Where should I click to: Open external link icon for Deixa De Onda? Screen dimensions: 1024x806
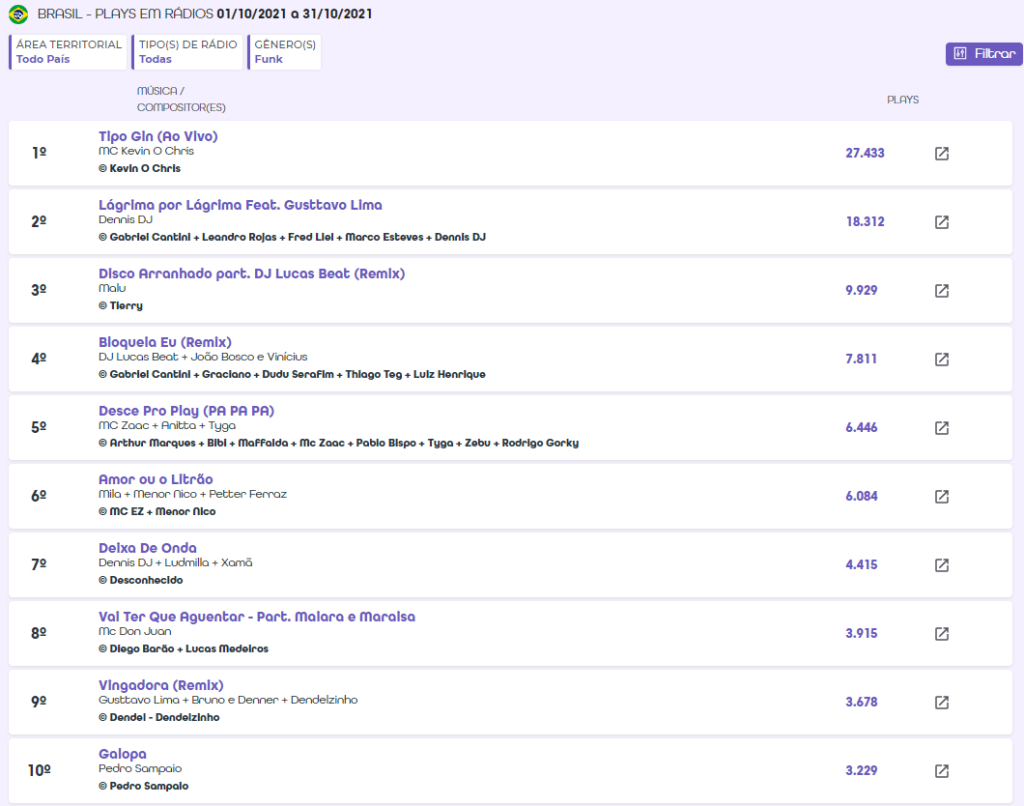pyautogui.click(x=941, y=565)
